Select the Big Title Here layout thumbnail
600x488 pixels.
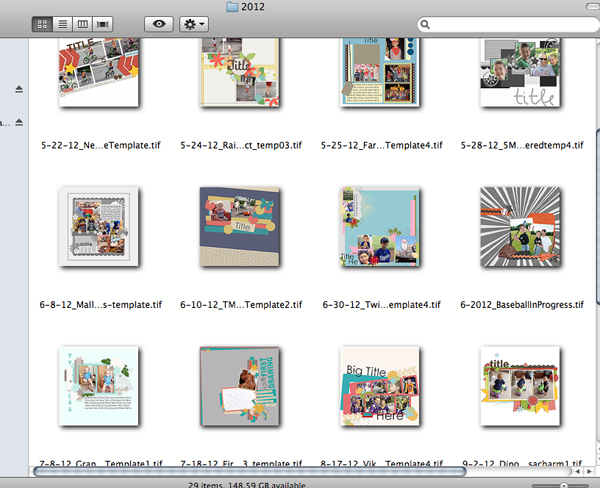[380, 386]
